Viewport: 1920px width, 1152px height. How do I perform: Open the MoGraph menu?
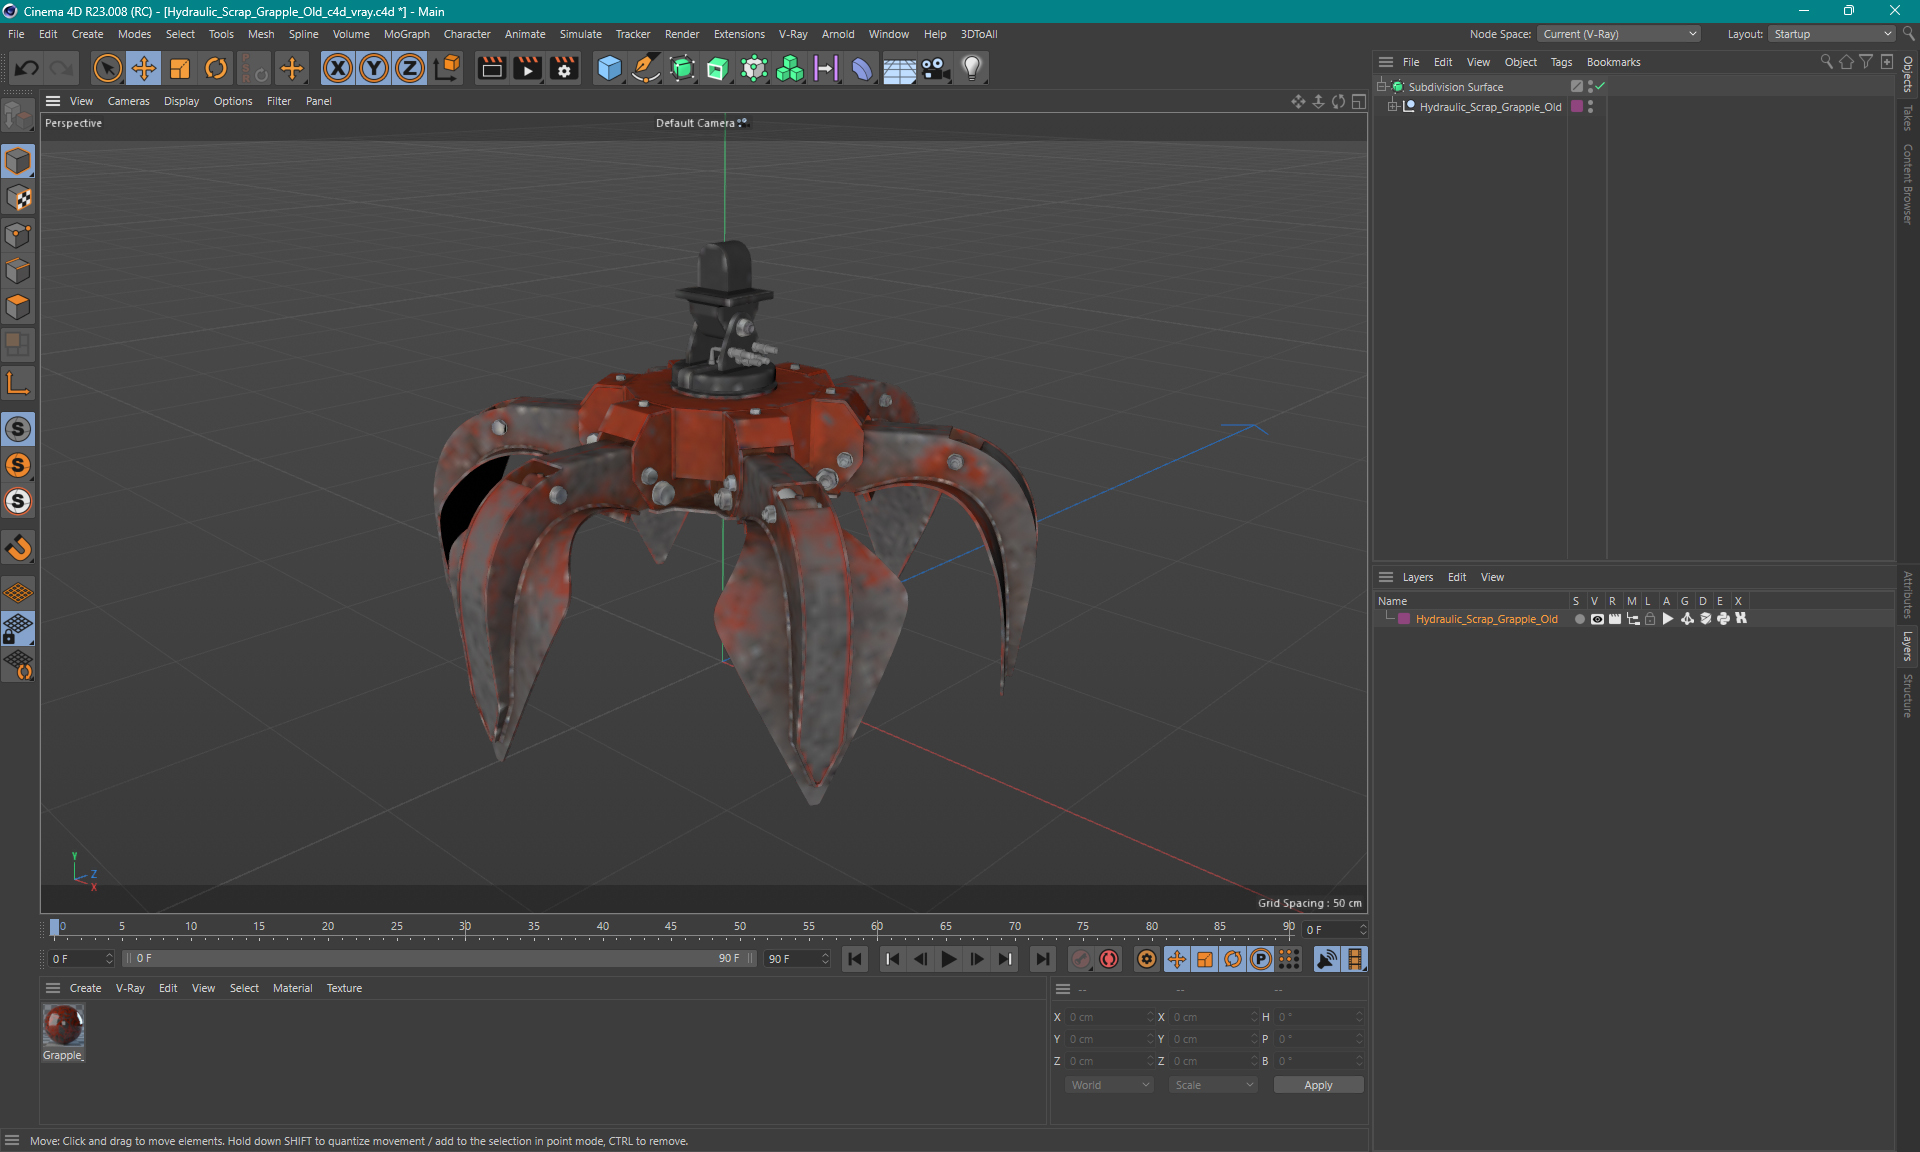[x=406, y=34]
